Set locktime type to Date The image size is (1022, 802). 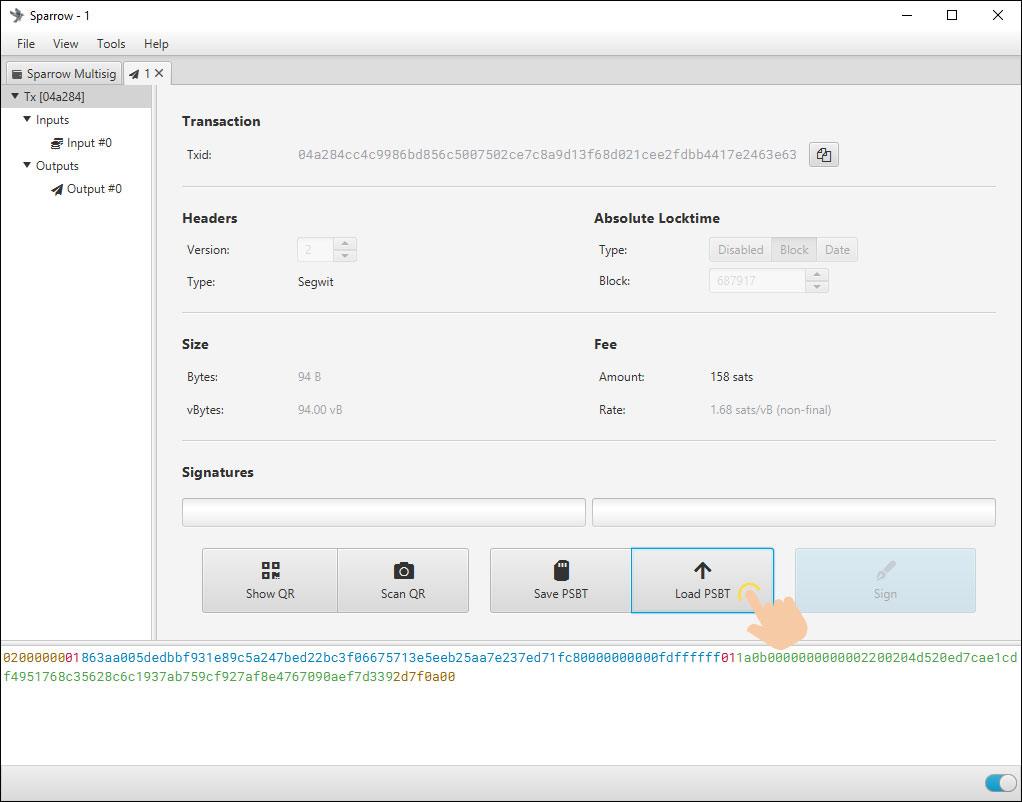(837, 250)
